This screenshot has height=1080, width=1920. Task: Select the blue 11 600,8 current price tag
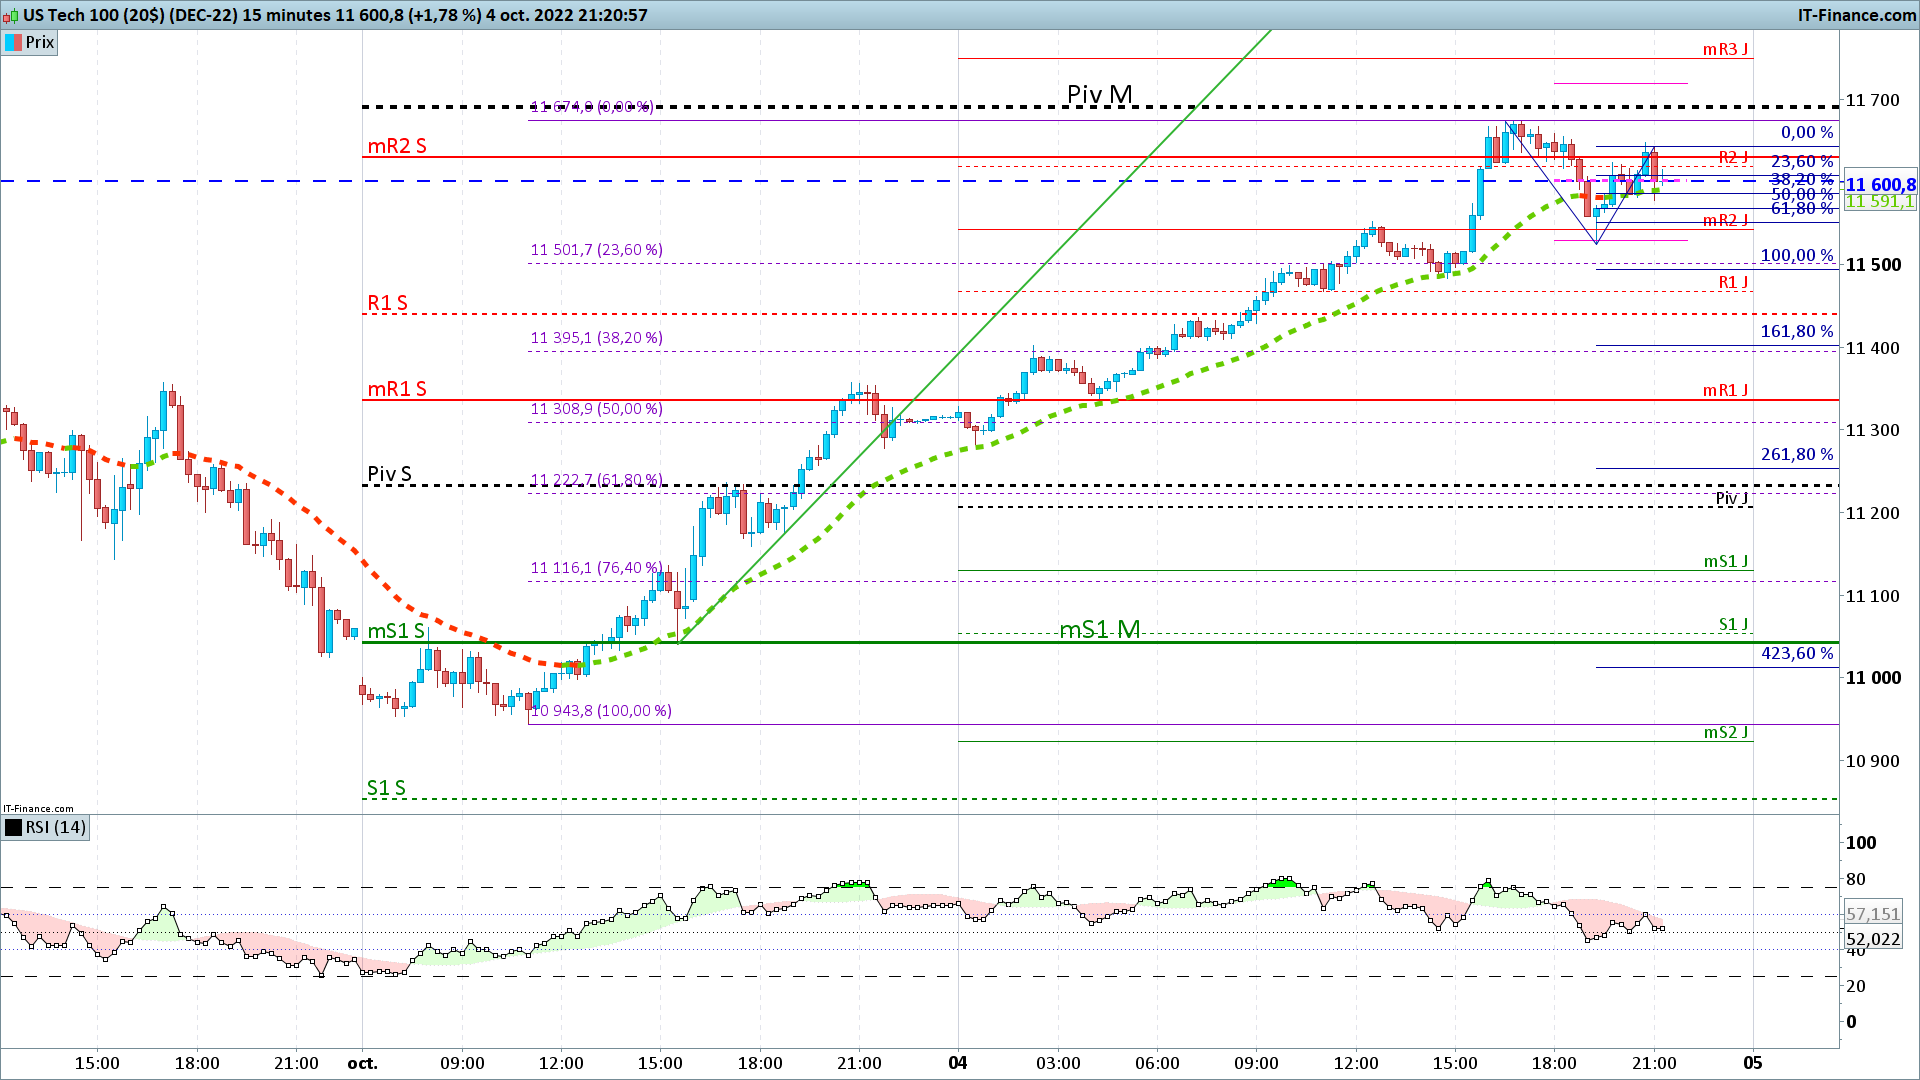1880,185
